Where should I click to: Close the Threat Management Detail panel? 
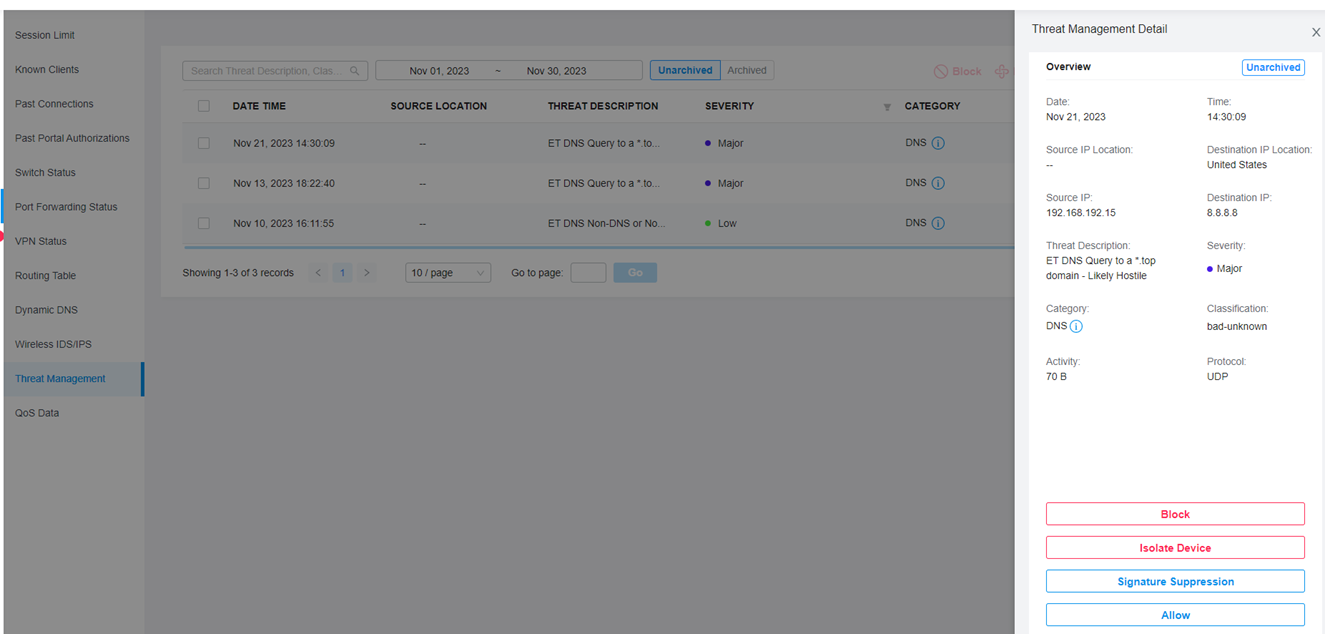pos(1315,32)
